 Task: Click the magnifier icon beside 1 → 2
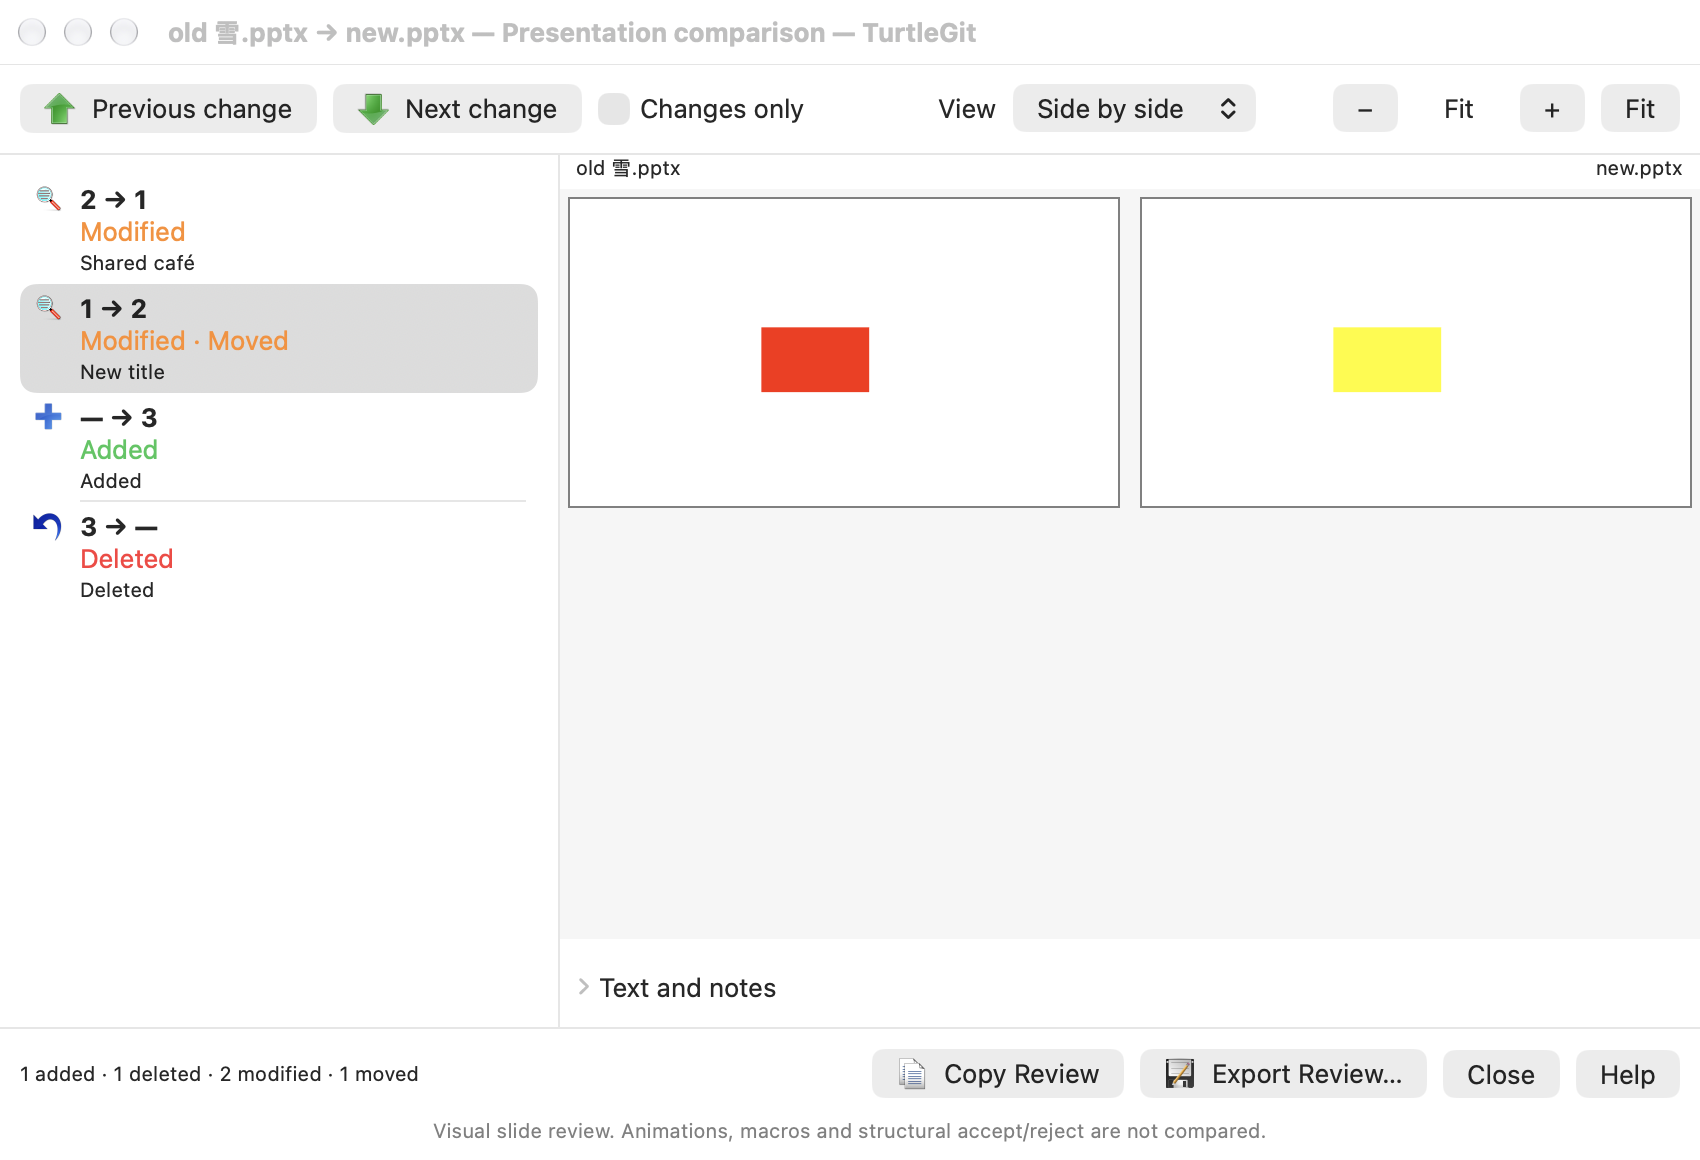pos(48,307)
